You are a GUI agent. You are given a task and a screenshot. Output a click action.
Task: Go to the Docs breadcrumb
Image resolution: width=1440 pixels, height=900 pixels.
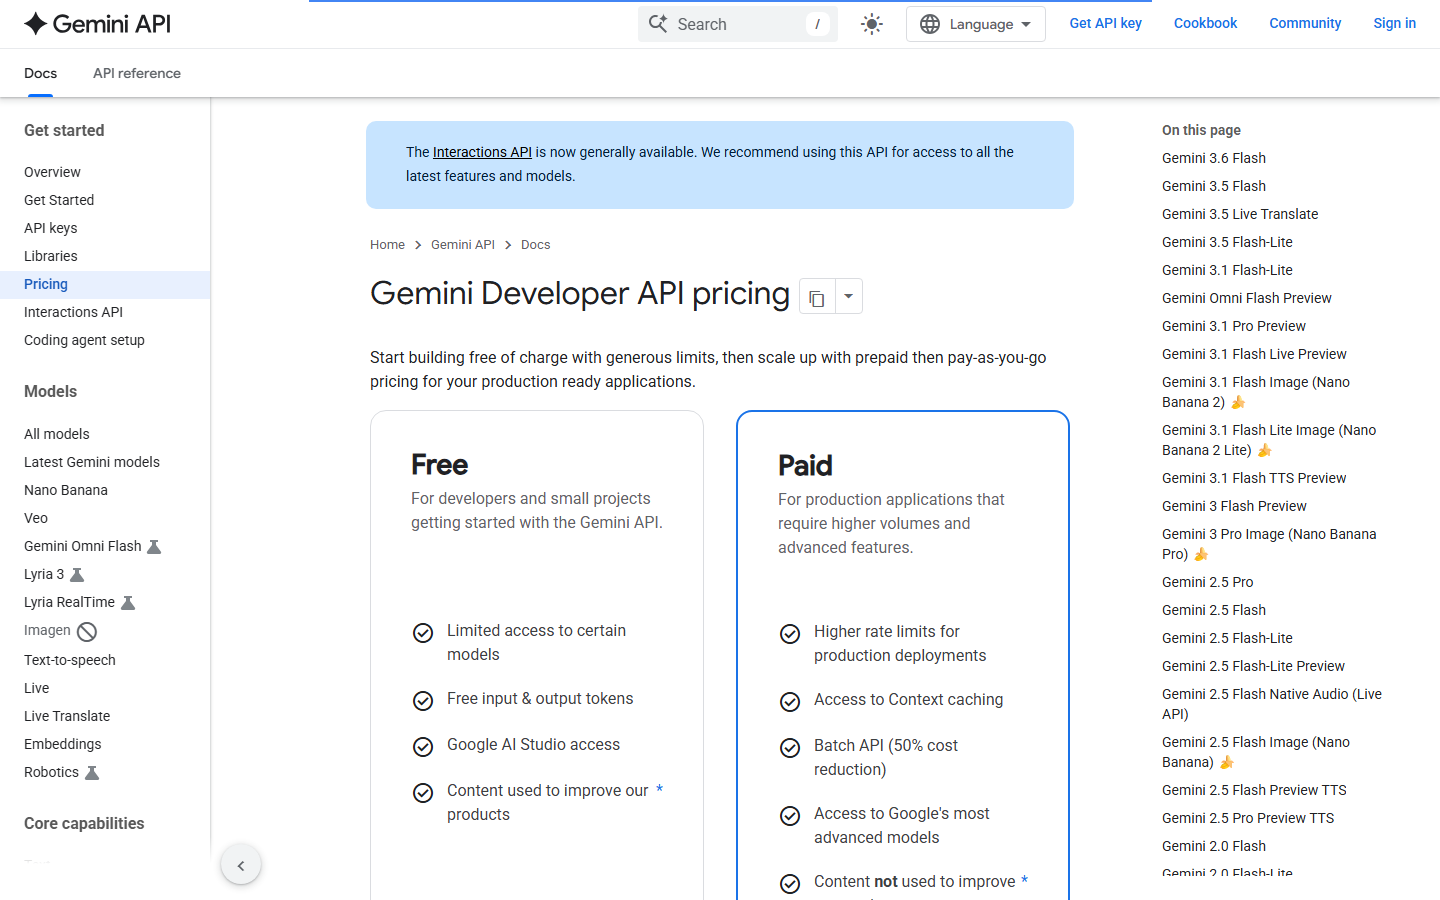coord(535,245)
